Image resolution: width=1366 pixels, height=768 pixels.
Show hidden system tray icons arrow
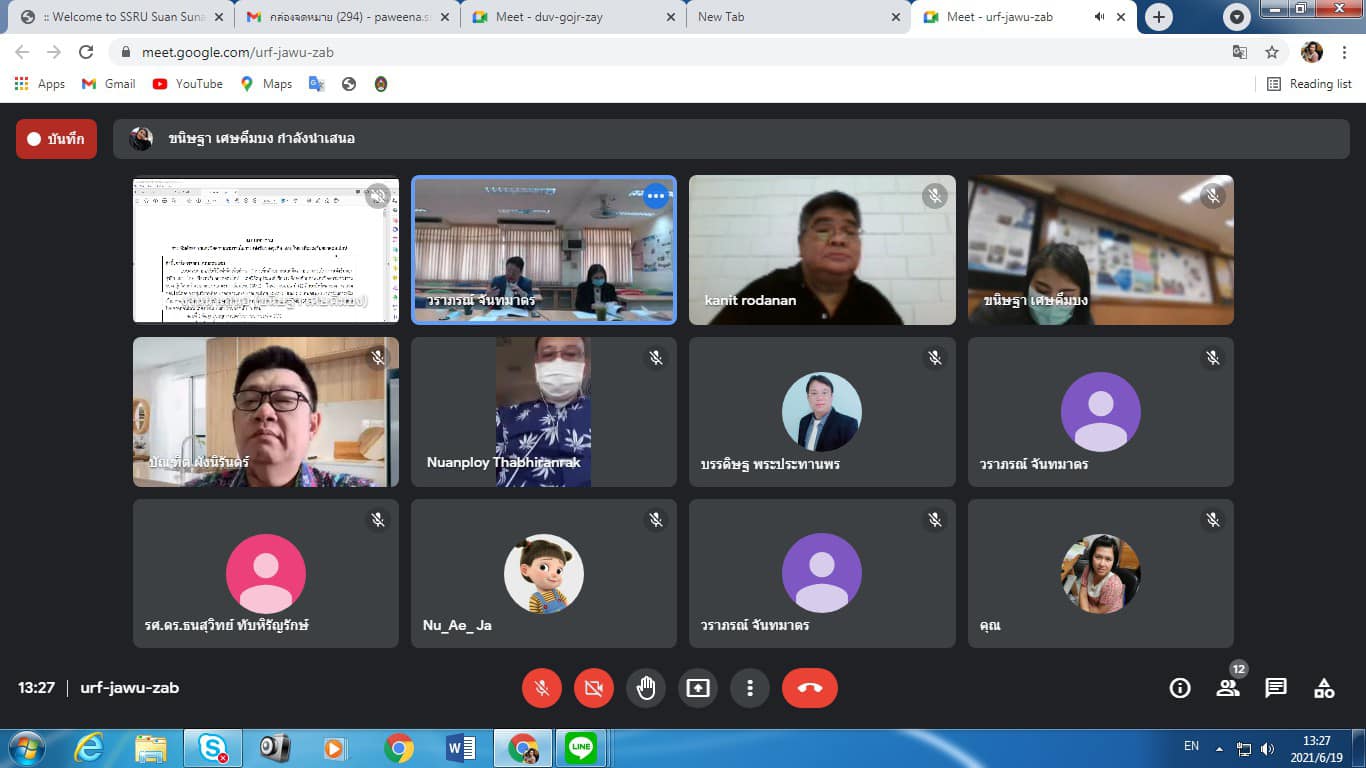1219,748
